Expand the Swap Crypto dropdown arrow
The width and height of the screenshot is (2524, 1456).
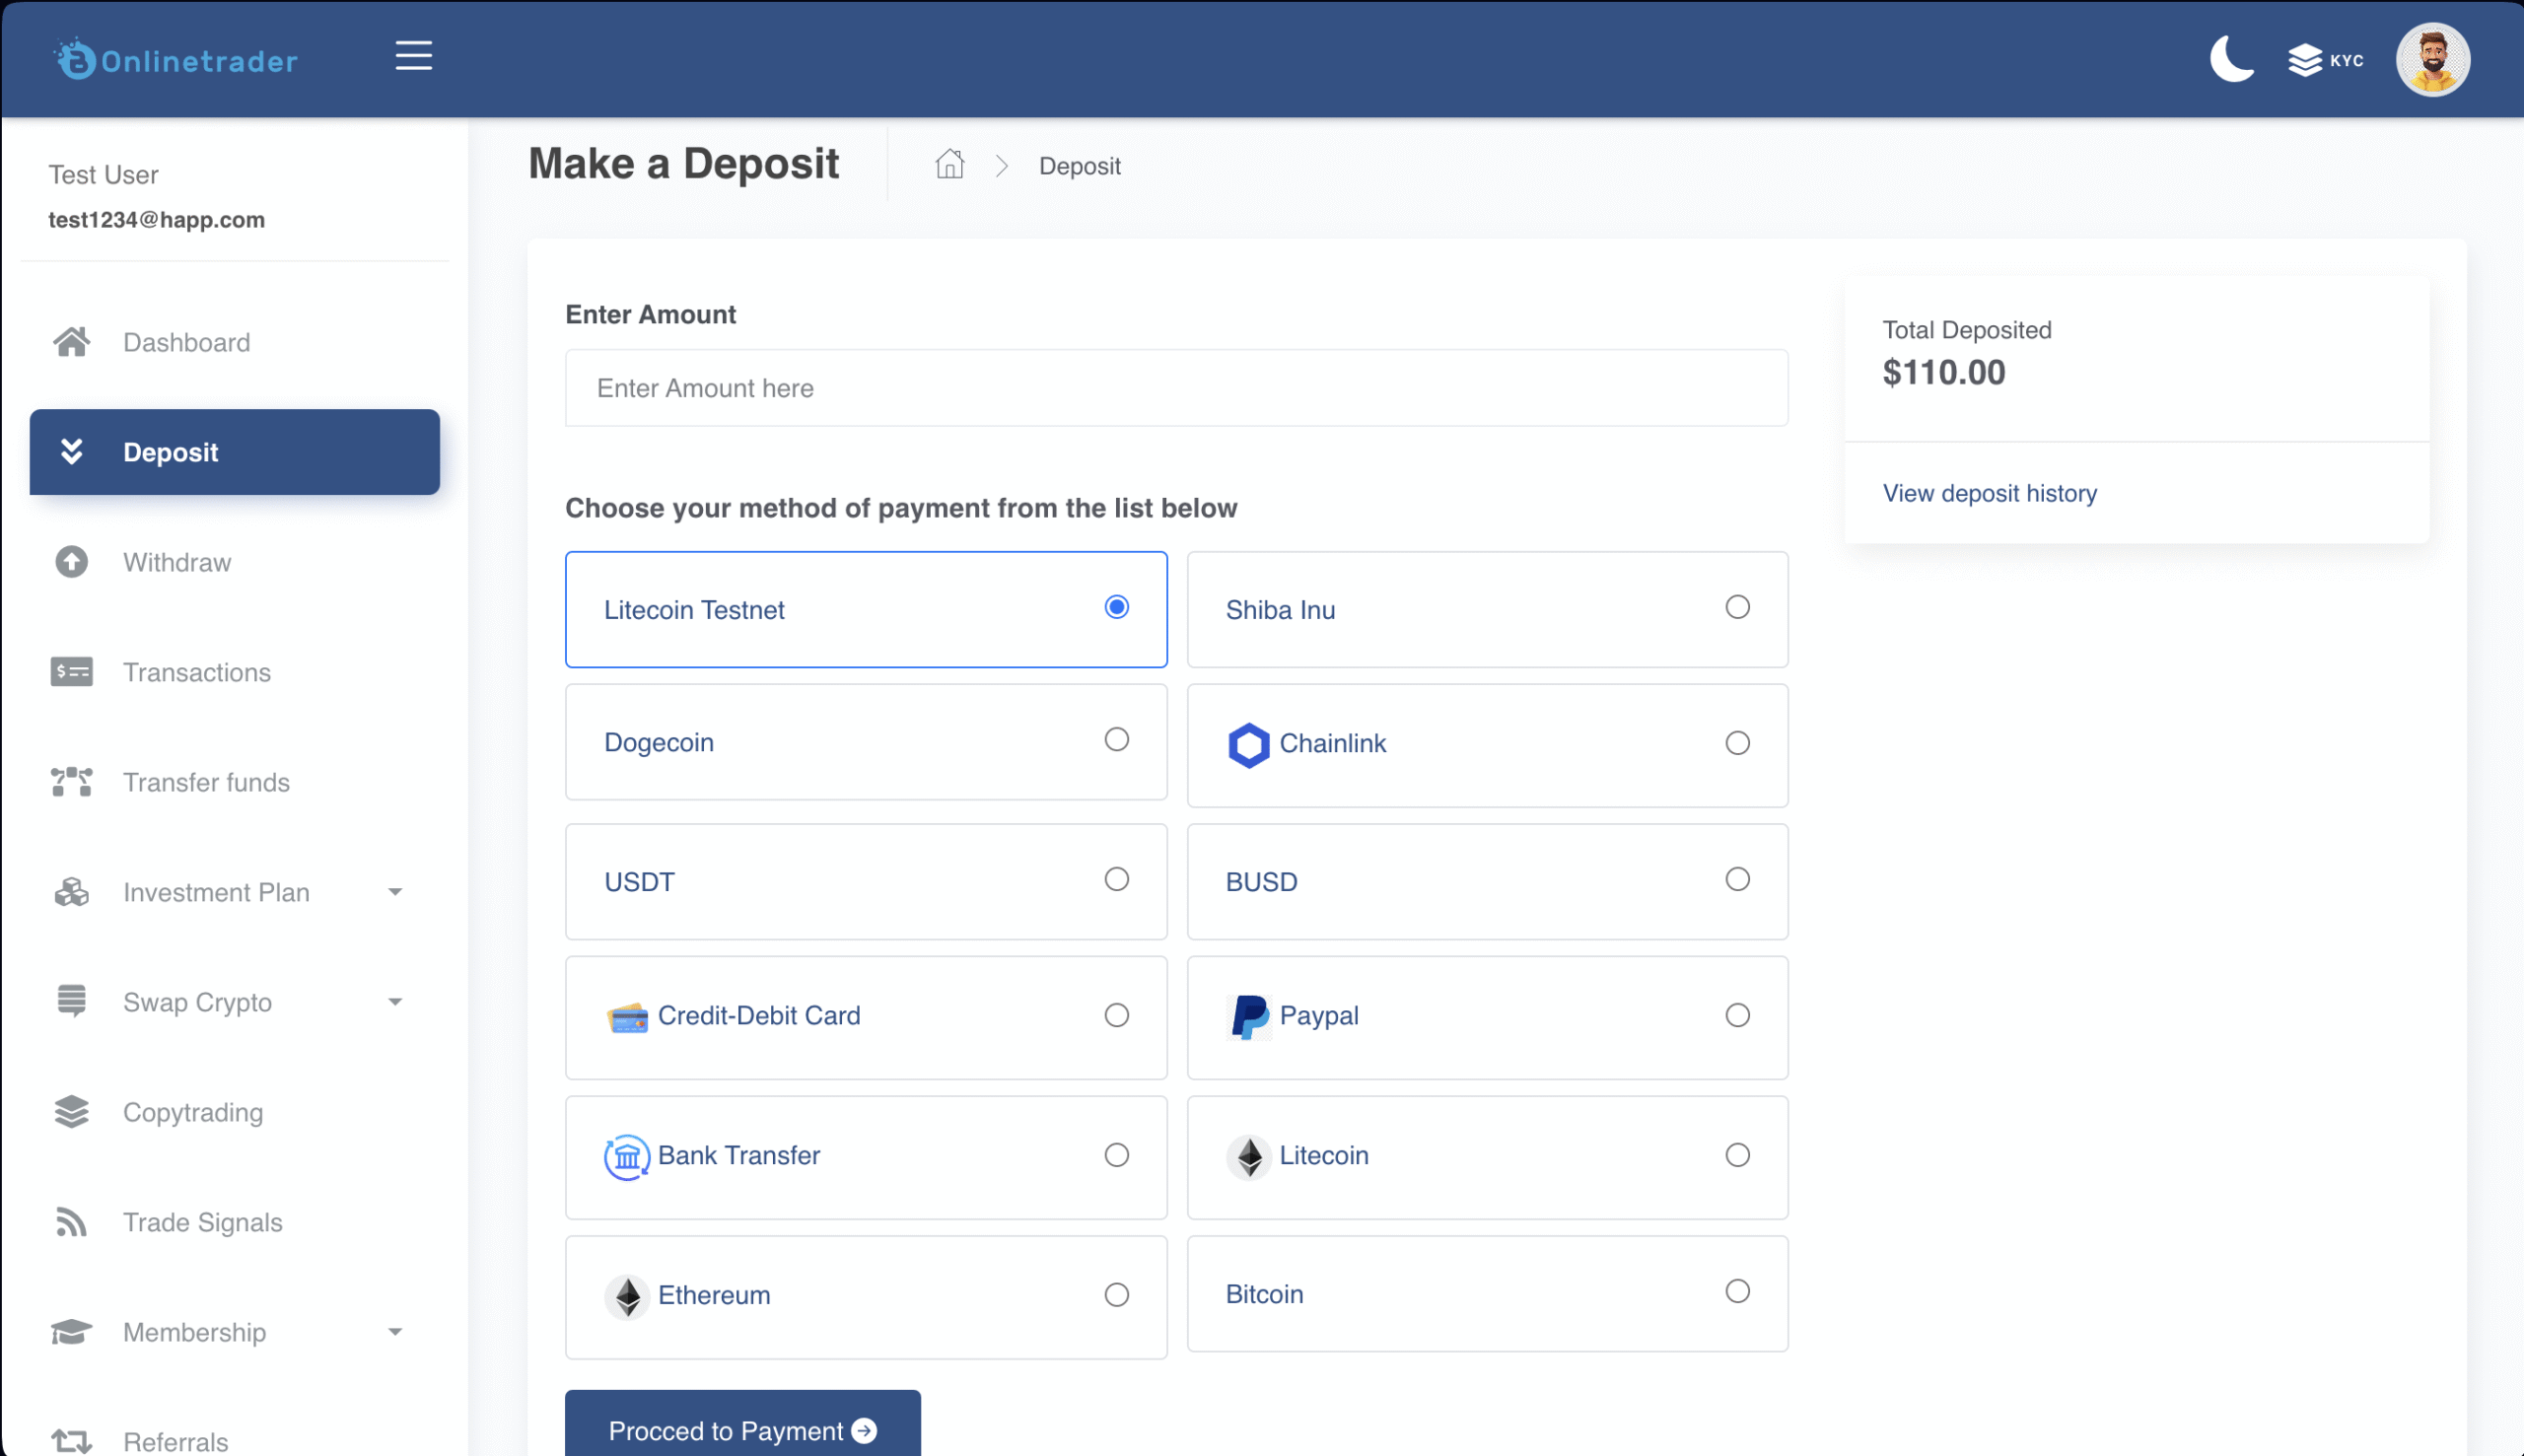tap(395, 1001)
